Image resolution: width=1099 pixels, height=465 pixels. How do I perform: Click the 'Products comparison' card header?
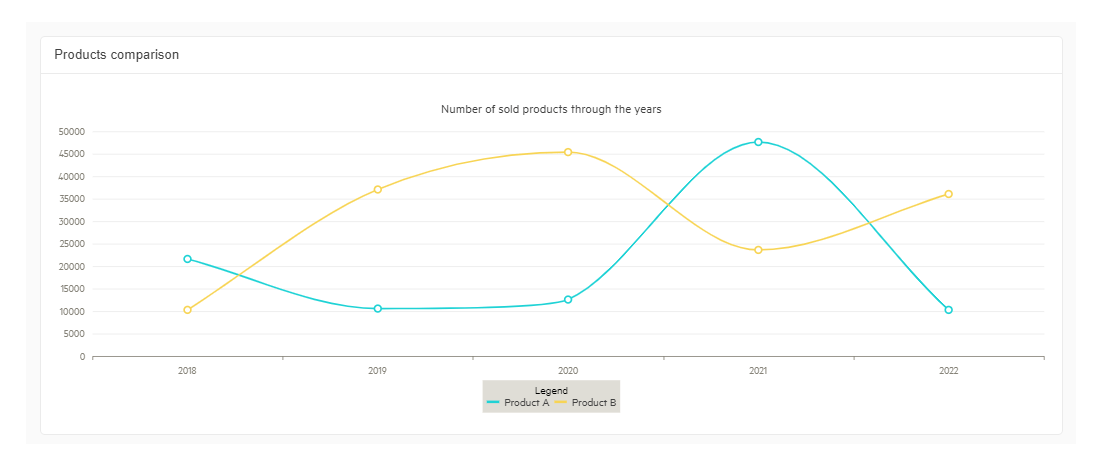coord(117,55)
